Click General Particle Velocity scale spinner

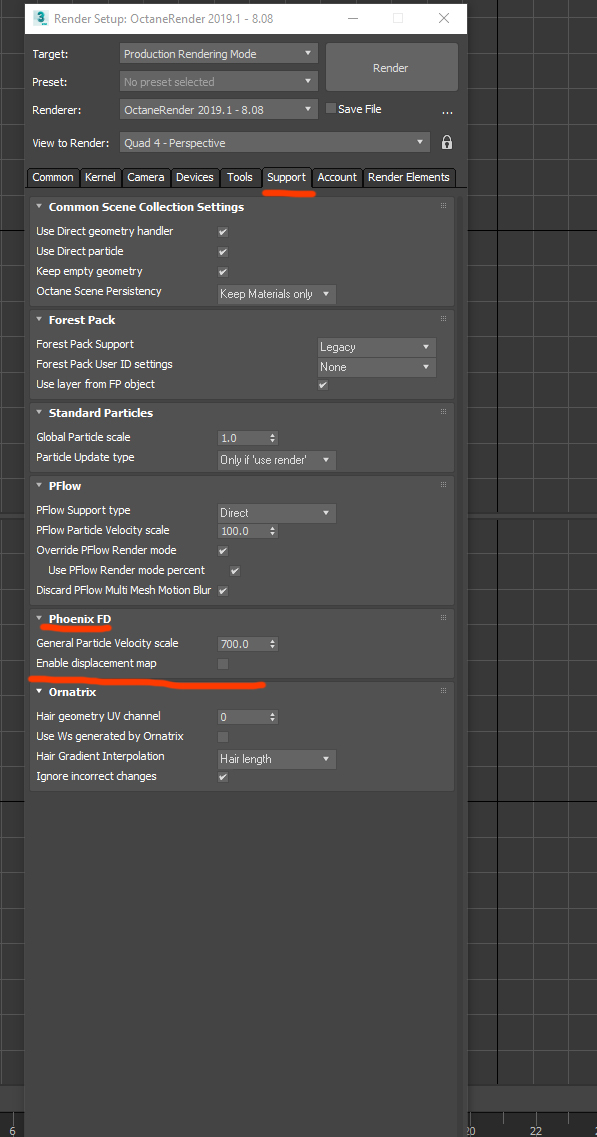tap(273, 644)
